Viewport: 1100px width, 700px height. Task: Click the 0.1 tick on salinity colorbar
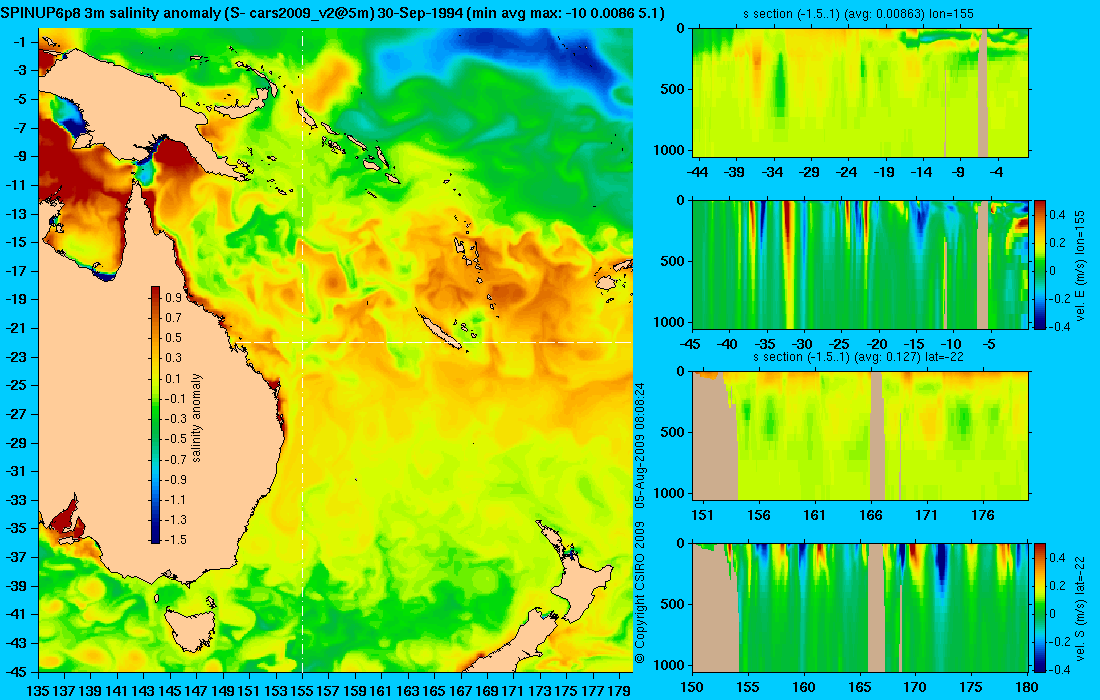(x=173, y=378)
